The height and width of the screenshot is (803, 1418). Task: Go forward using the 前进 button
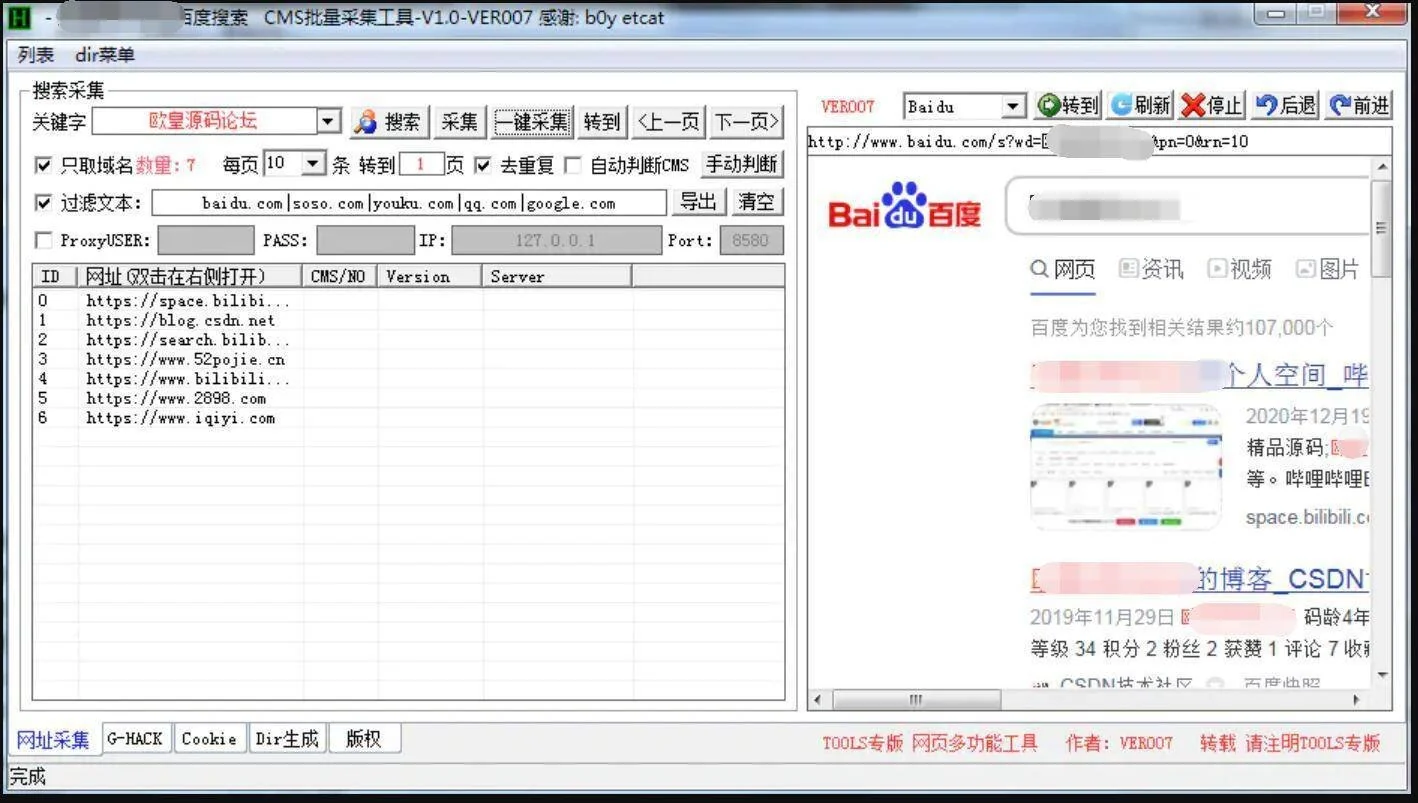click(1359, 105)
